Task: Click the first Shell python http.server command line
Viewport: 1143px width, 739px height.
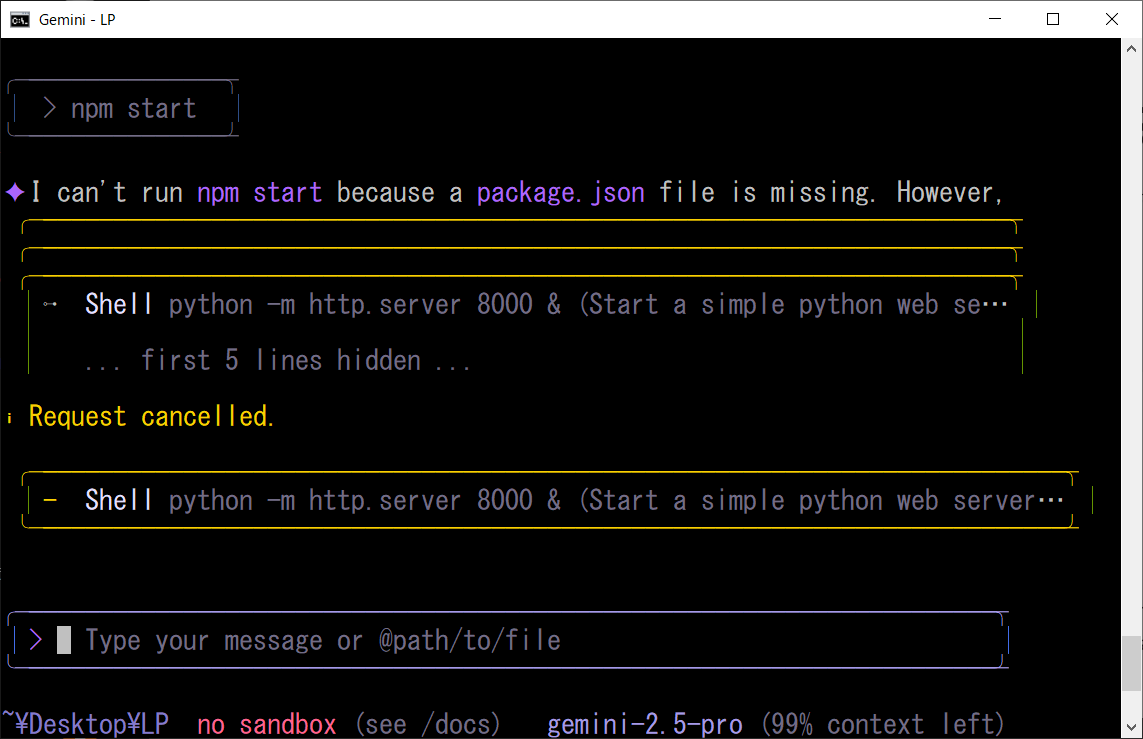Action: point(546,305)
